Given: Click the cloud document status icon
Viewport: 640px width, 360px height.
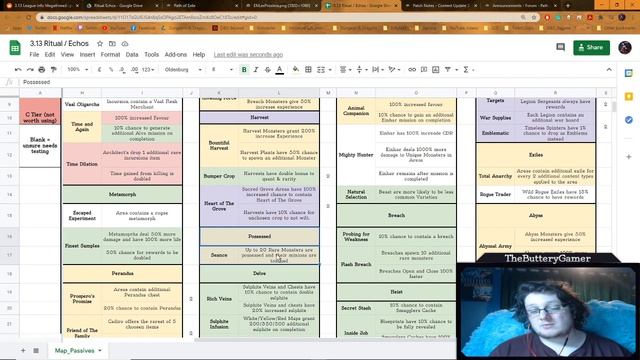Looking at the screenshot, I should coord(125,43).
